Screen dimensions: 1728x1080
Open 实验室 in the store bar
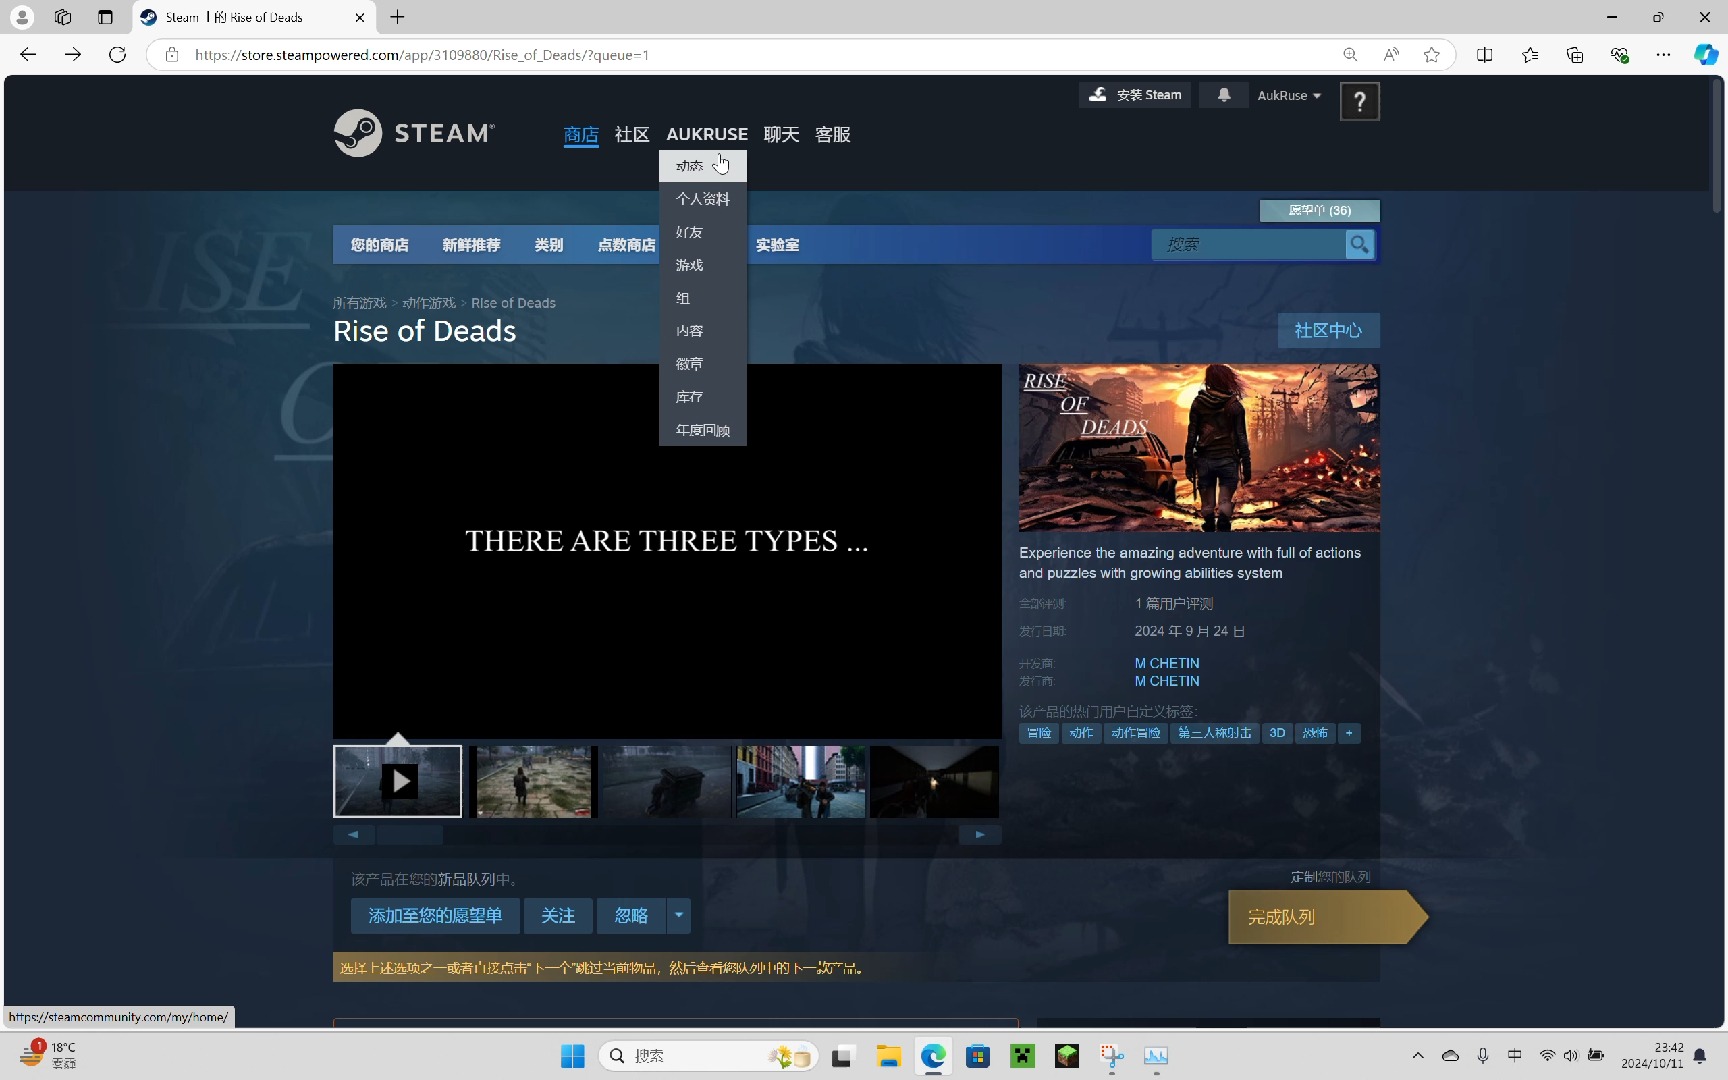coord(777,245)
